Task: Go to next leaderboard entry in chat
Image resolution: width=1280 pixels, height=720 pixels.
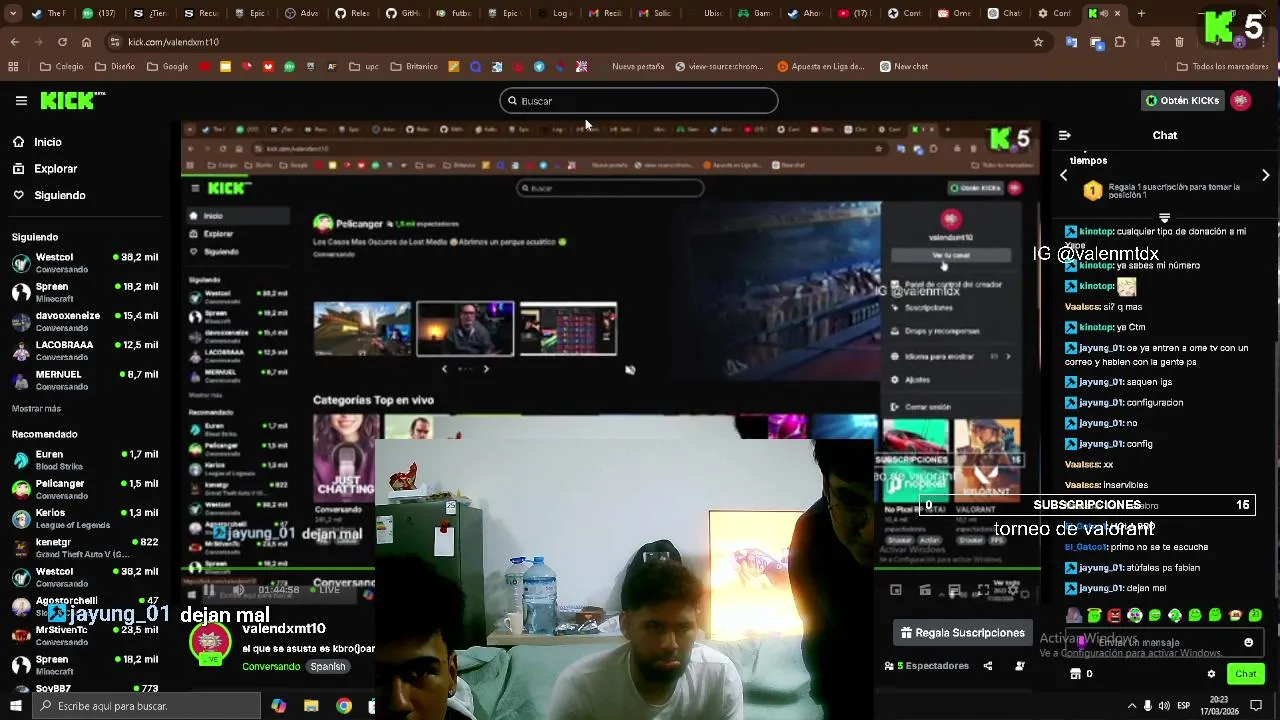Action: point(1265,175)
